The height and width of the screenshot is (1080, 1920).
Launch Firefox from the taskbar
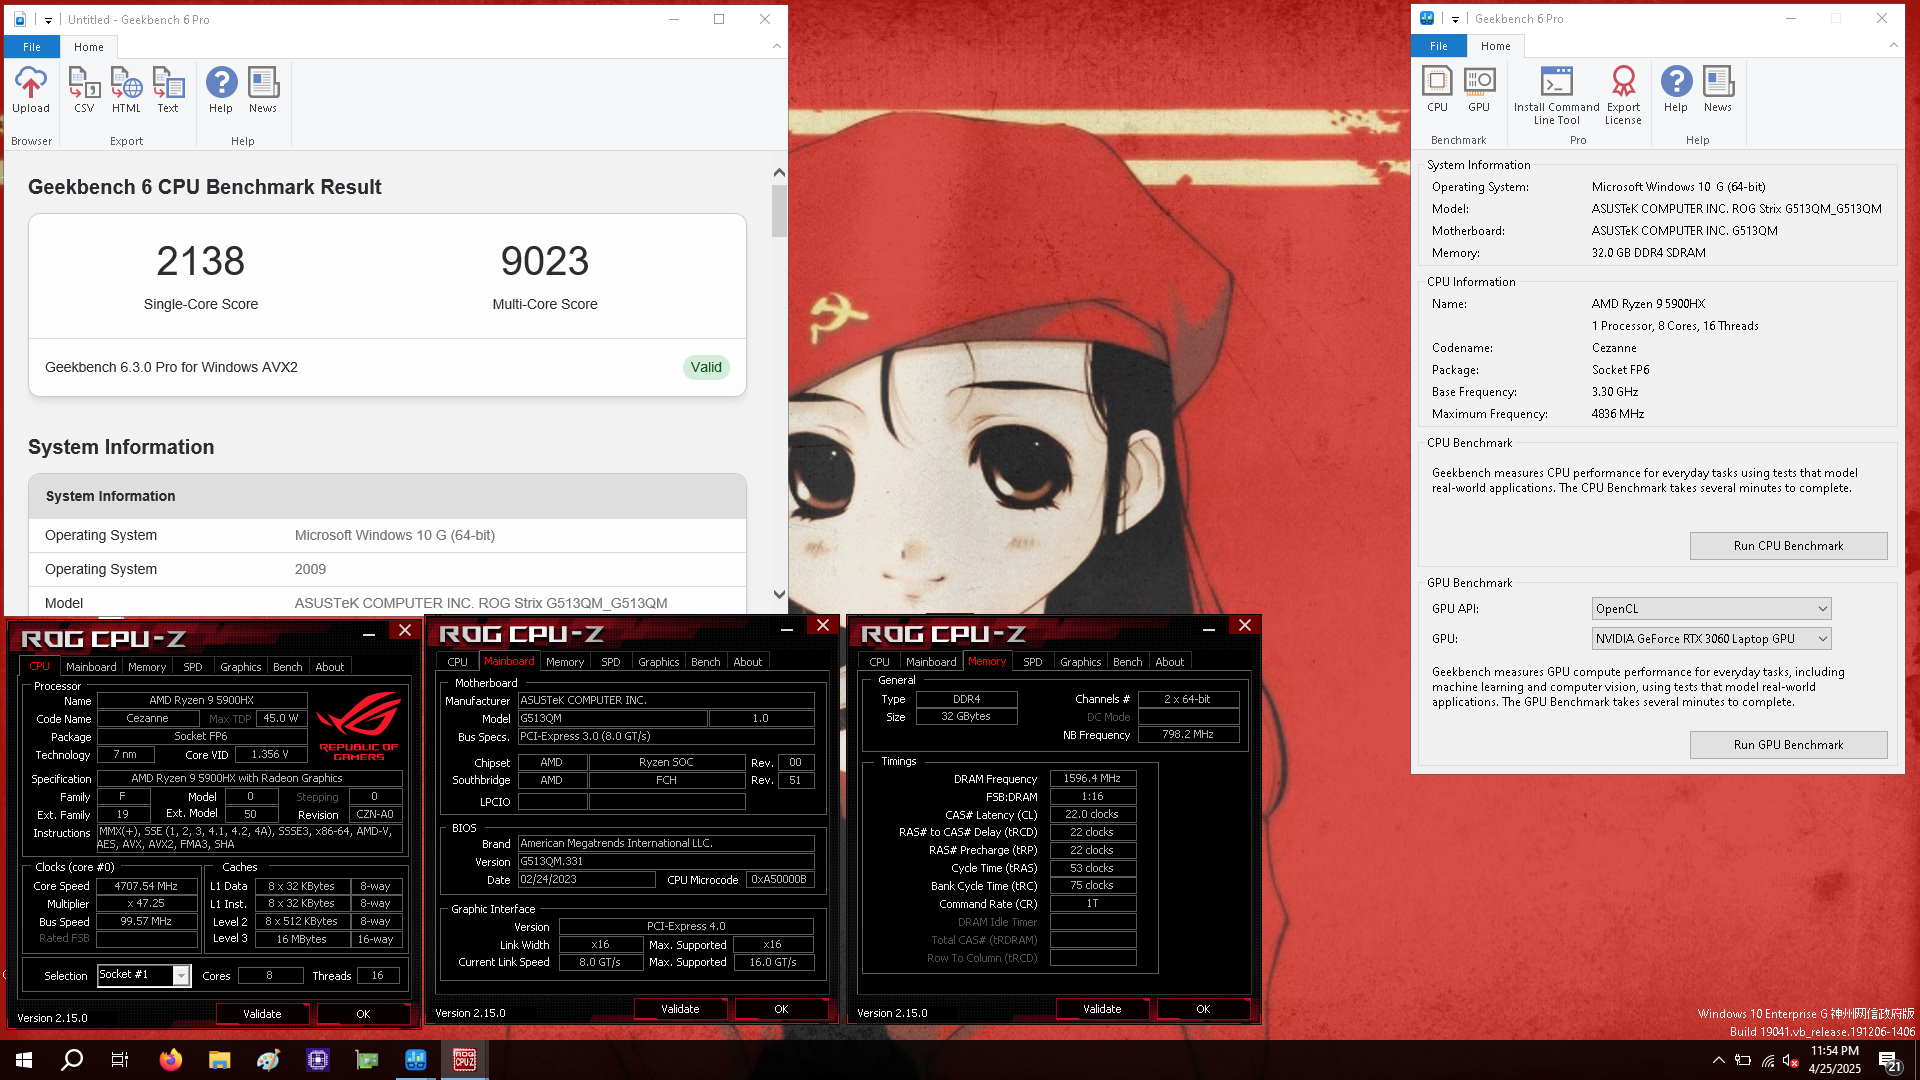(171, 1060)
